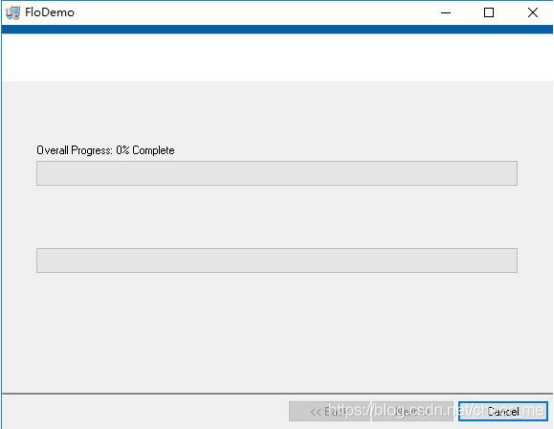Select the Overall Progress: 0% Complete label
This screenshot has height=429, width=554.
pyautogui.click(x=105, y=150)
